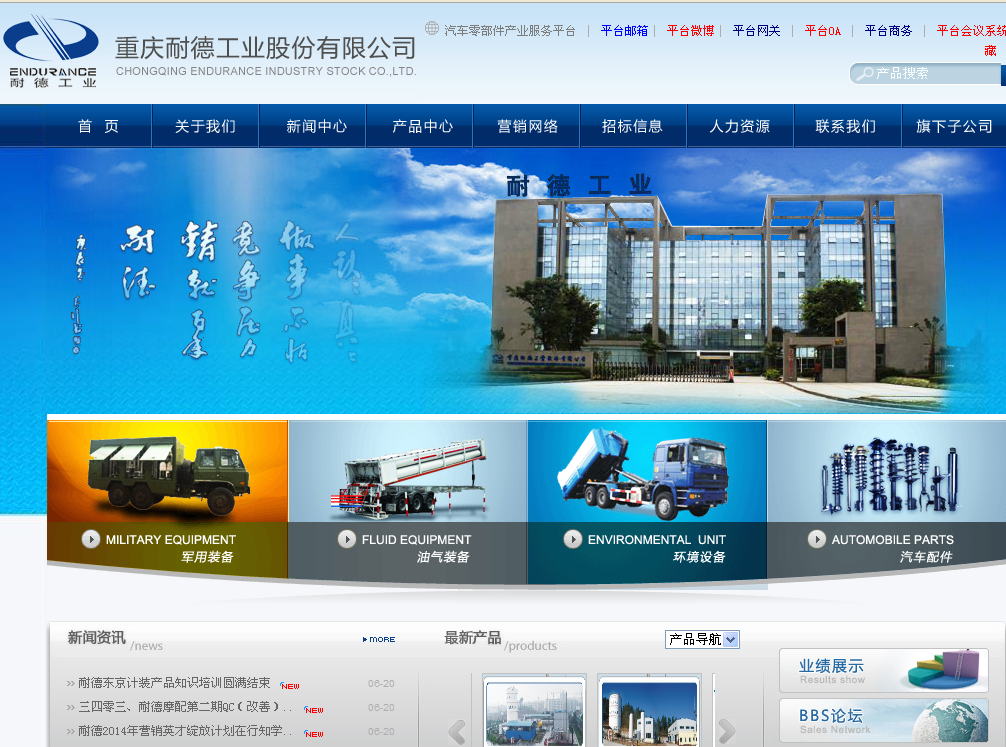The width and height of the screenshot is (1006, 747).
Task: Click the 油气装备 label
Action: click(443, 556)
